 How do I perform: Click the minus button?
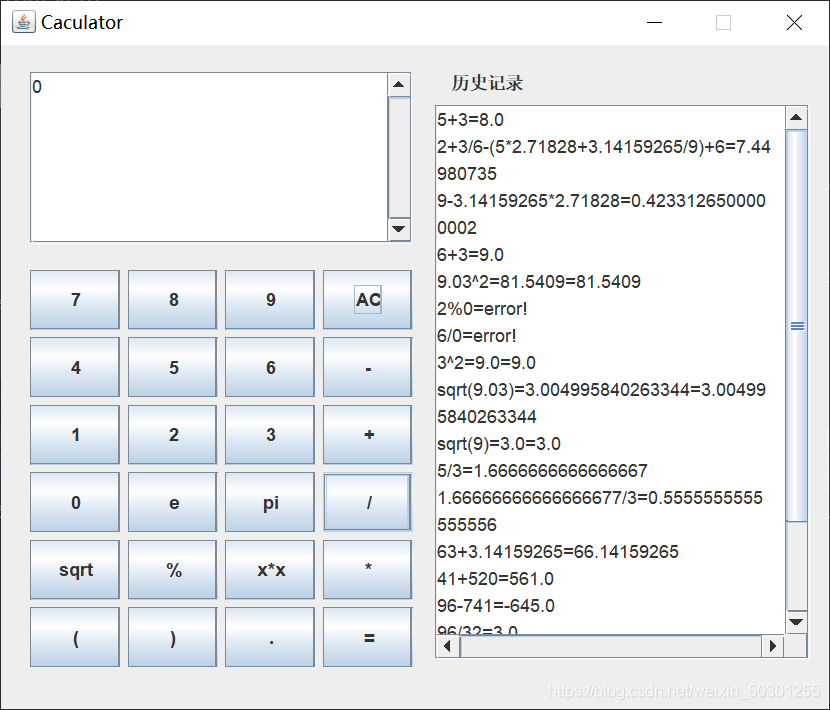[367, 367]
